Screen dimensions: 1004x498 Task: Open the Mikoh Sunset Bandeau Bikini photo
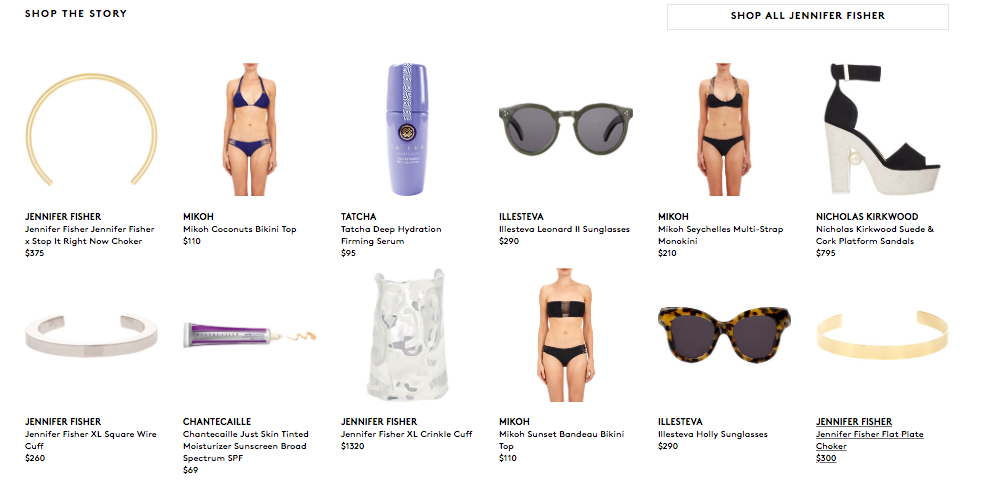(x=566, y=335)
